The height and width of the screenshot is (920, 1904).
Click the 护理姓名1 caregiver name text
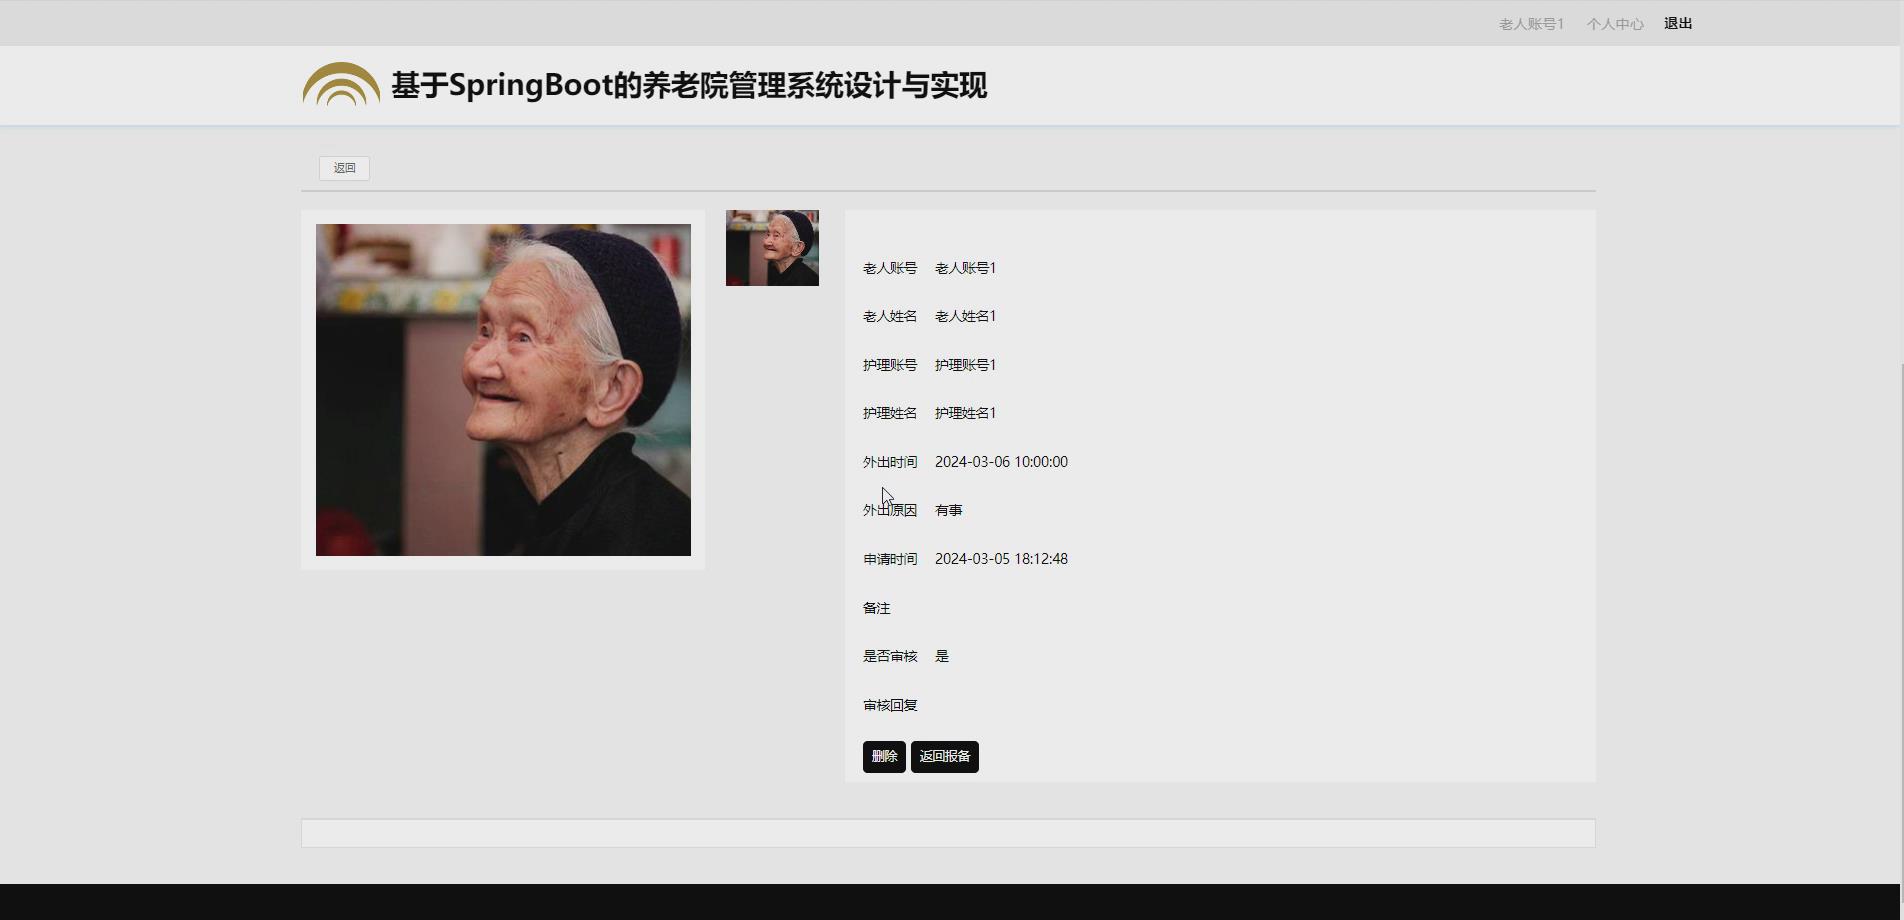[964, 413]
